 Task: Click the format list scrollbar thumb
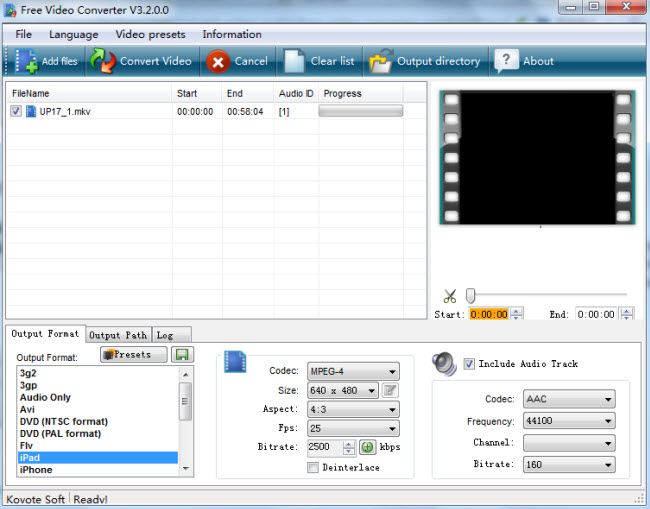pyautogui.click(x=185, y=401)
